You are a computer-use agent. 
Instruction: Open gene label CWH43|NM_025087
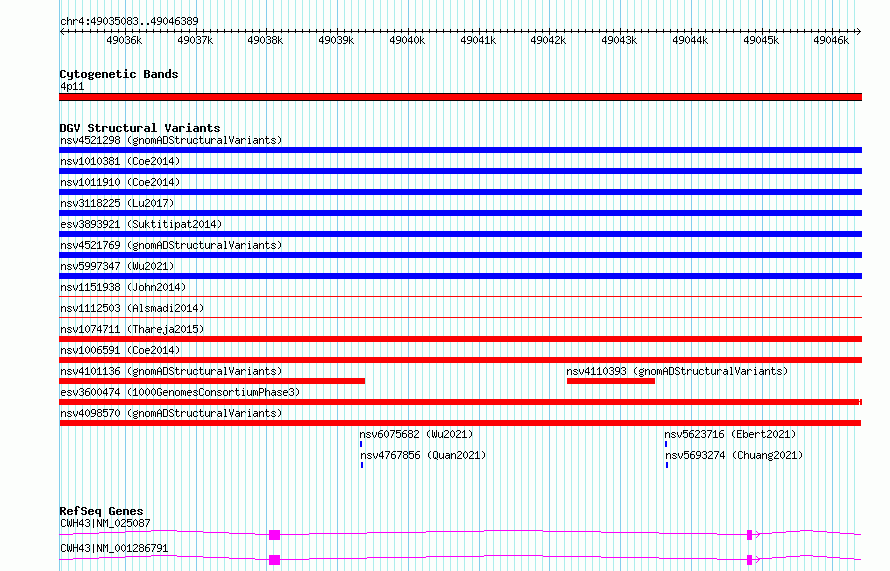105,523
